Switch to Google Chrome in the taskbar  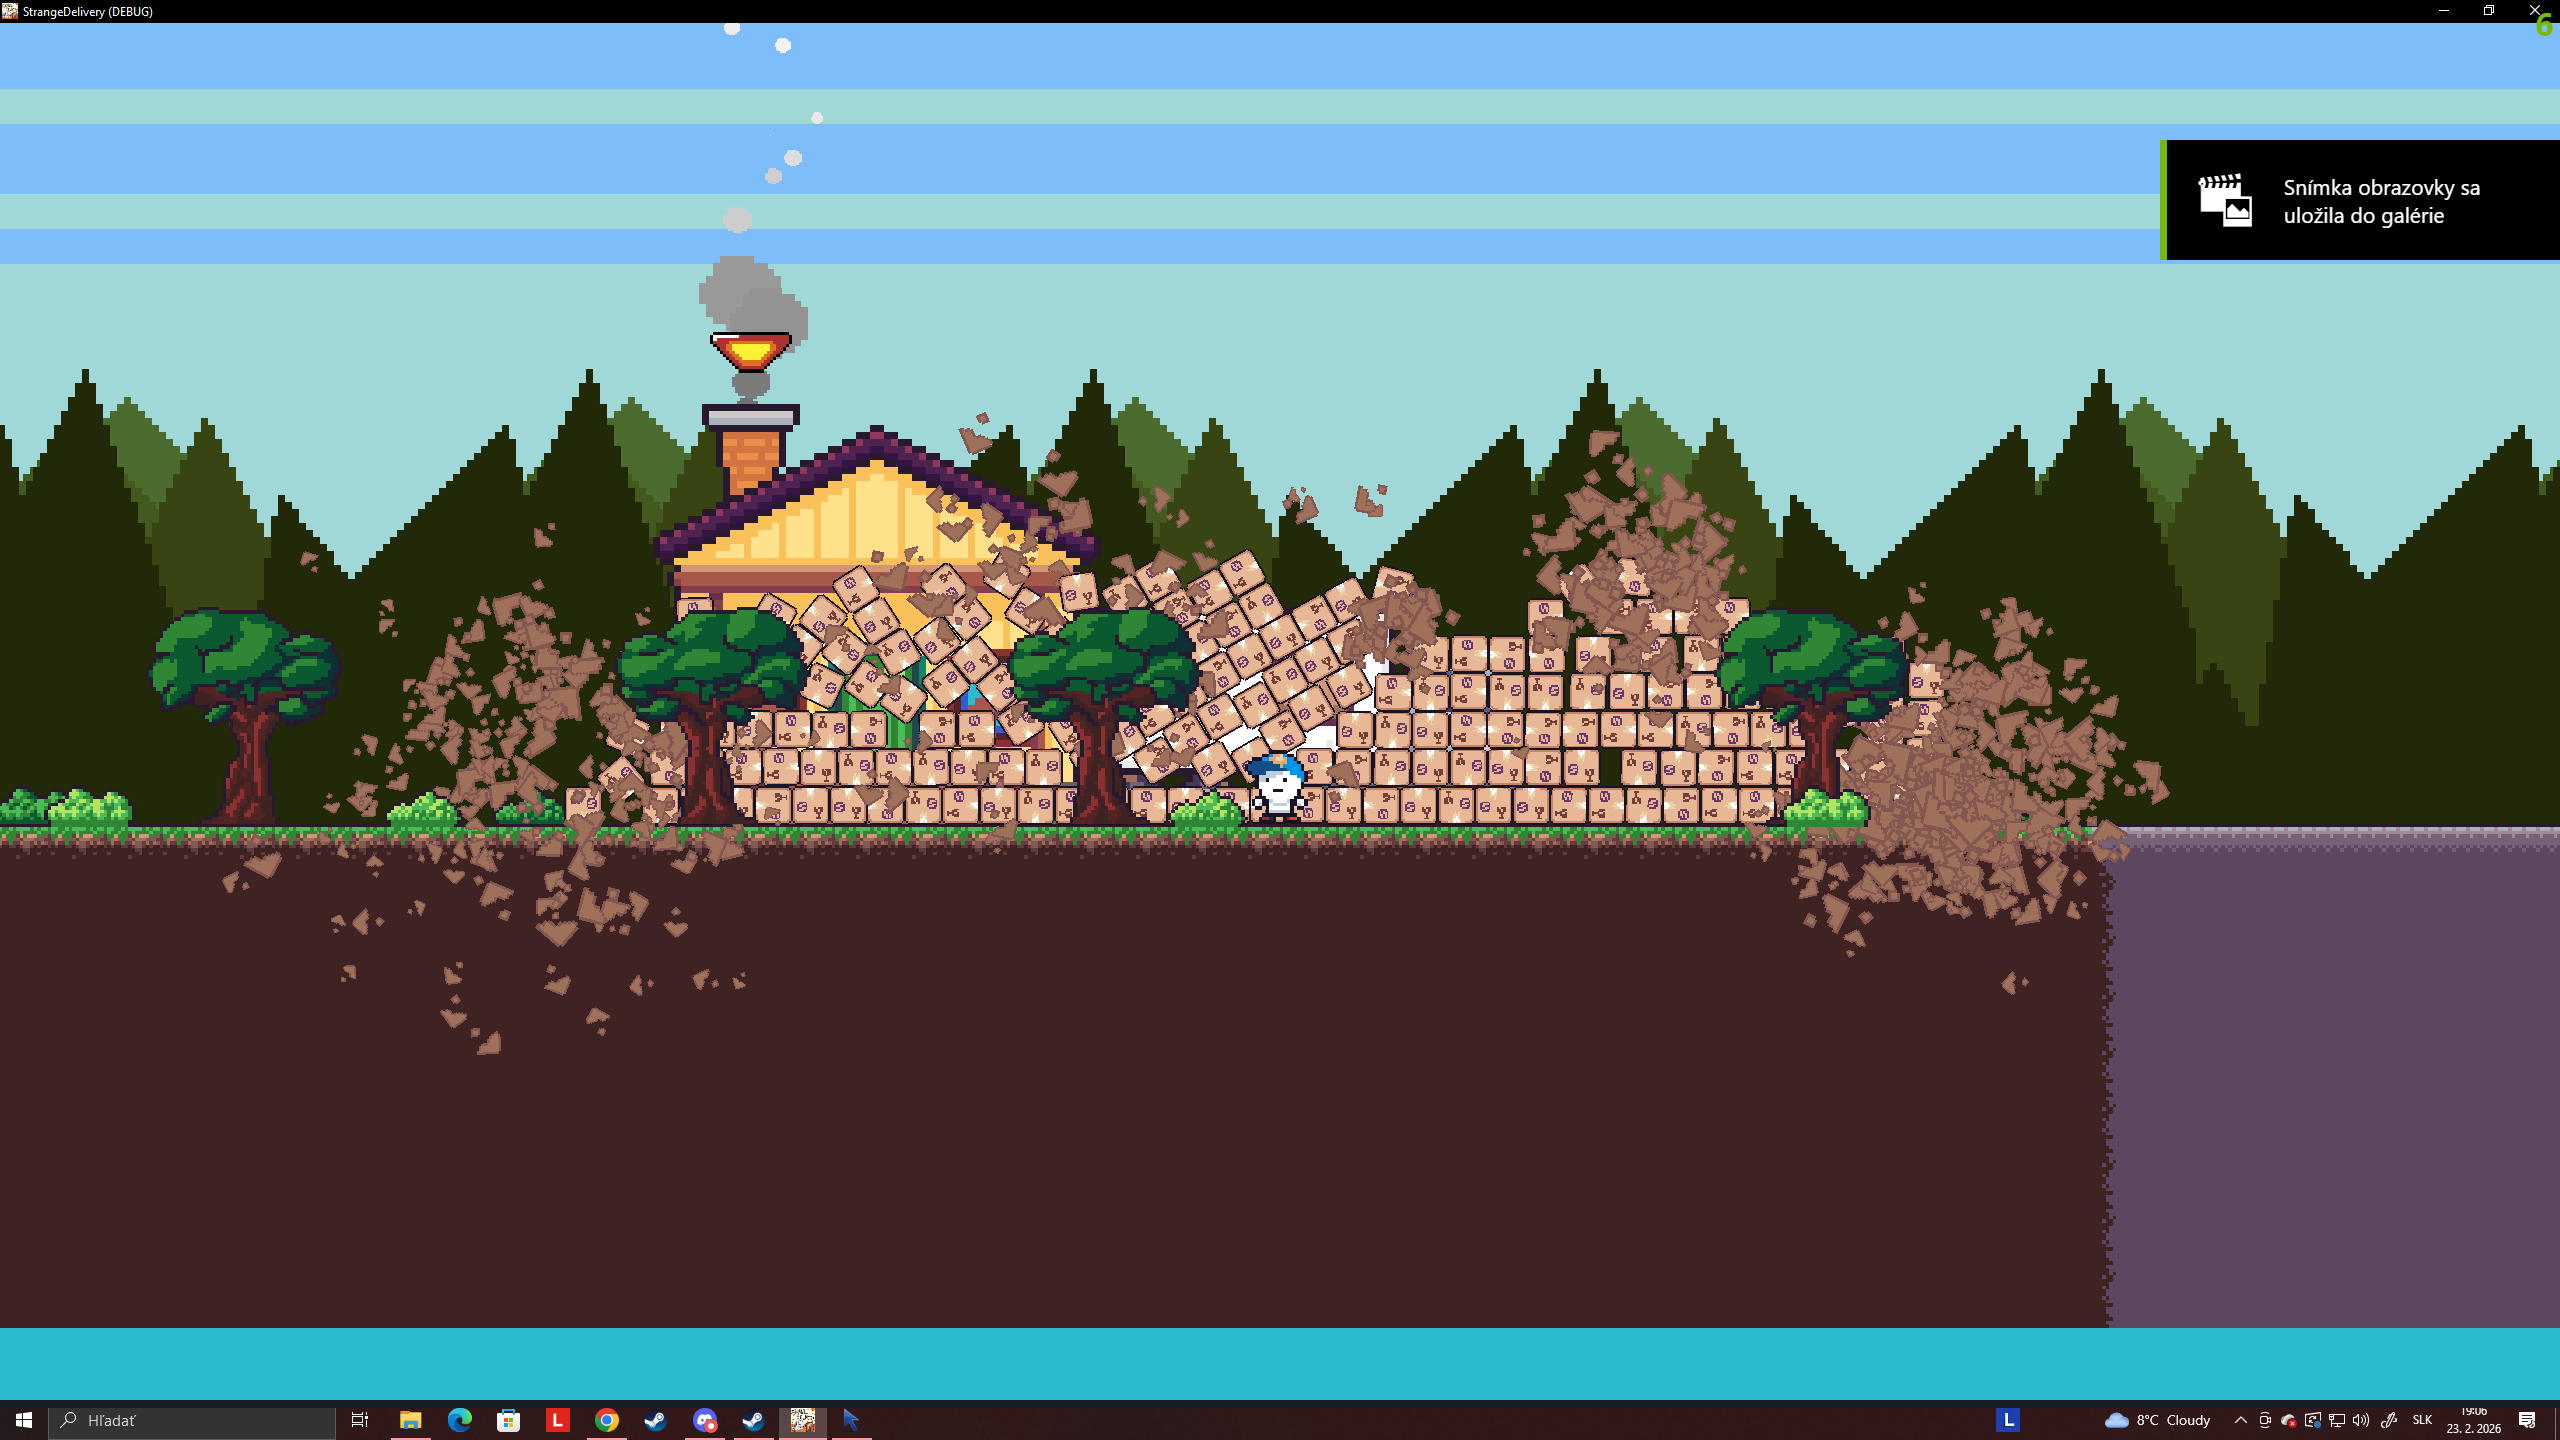(606, 1420)
